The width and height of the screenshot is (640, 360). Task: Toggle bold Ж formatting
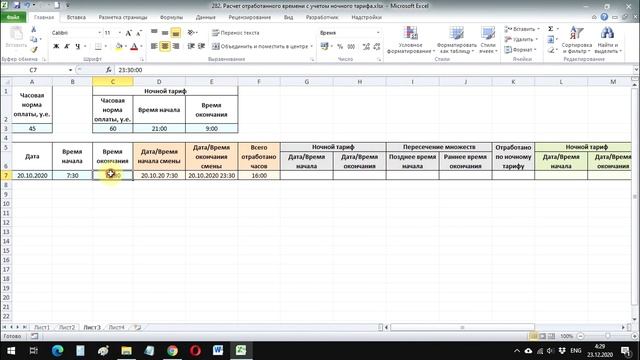[x=56, y=47]
